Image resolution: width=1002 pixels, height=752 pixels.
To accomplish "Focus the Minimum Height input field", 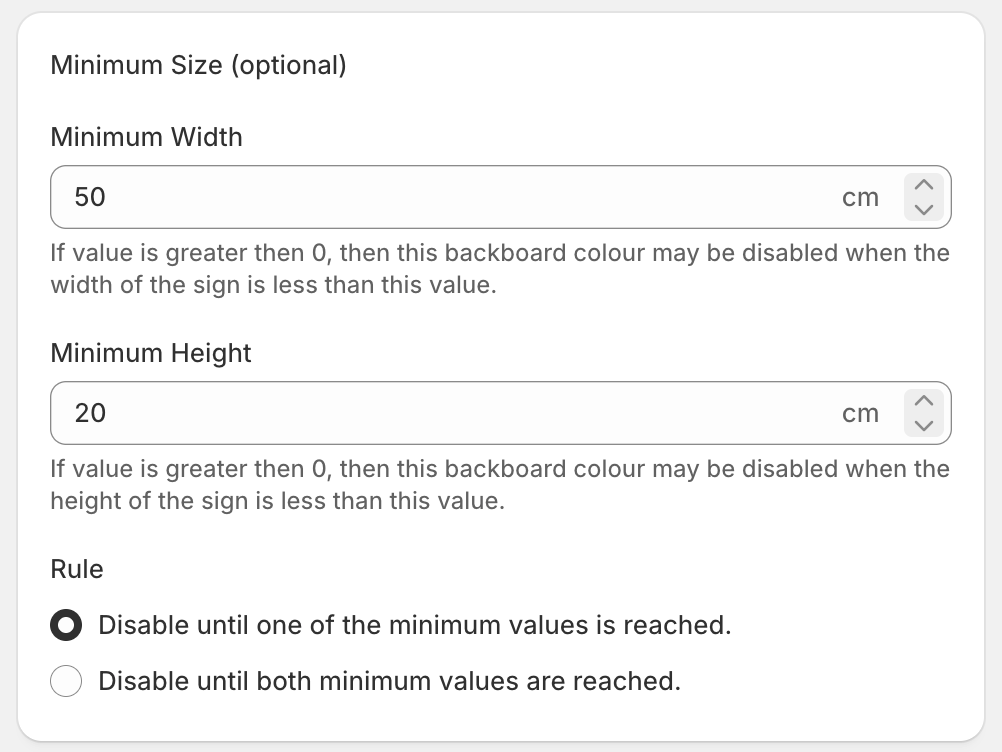I will [x=501, y=413].
